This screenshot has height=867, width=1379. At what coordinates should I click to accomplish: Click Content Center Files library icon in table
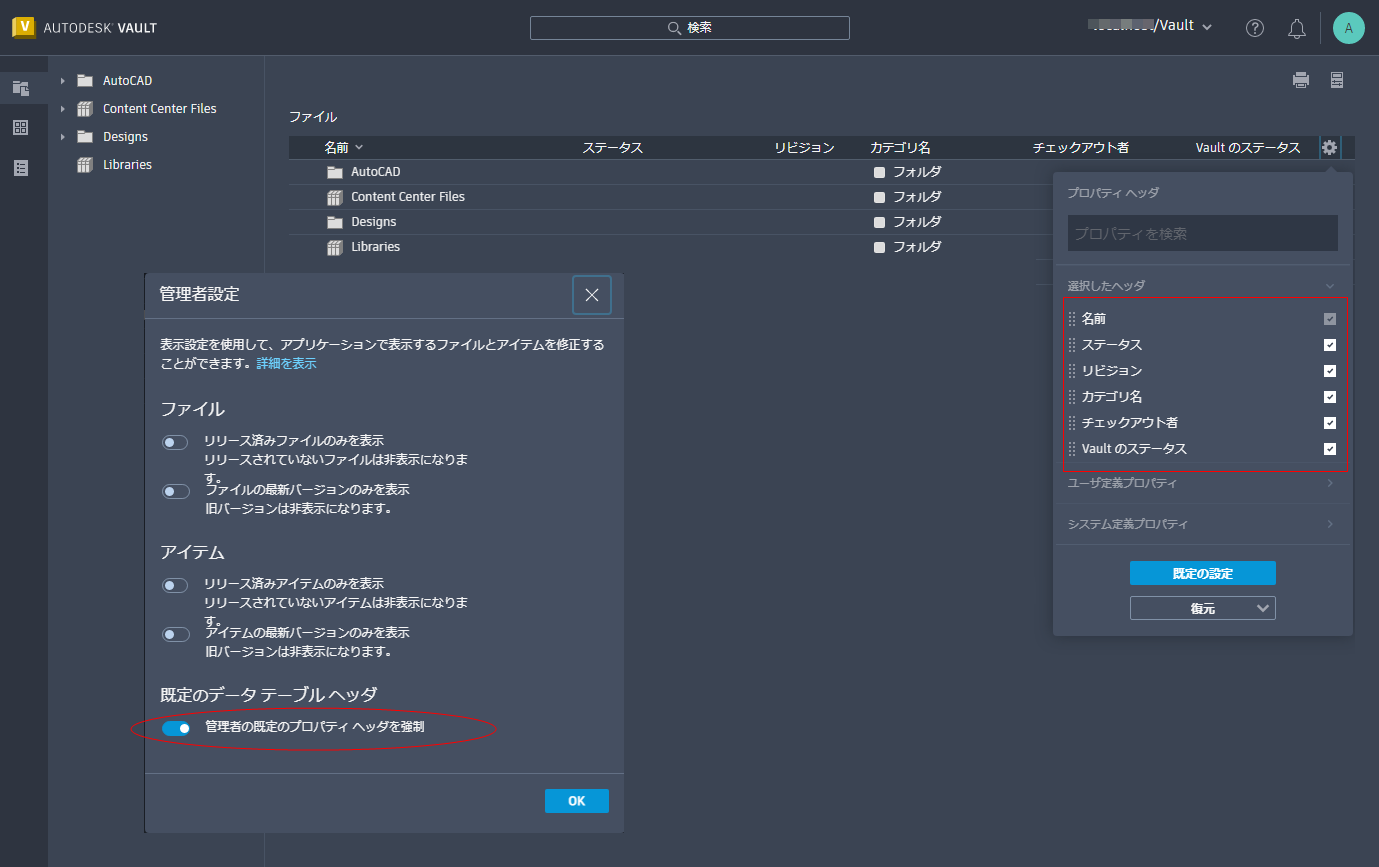335,197
